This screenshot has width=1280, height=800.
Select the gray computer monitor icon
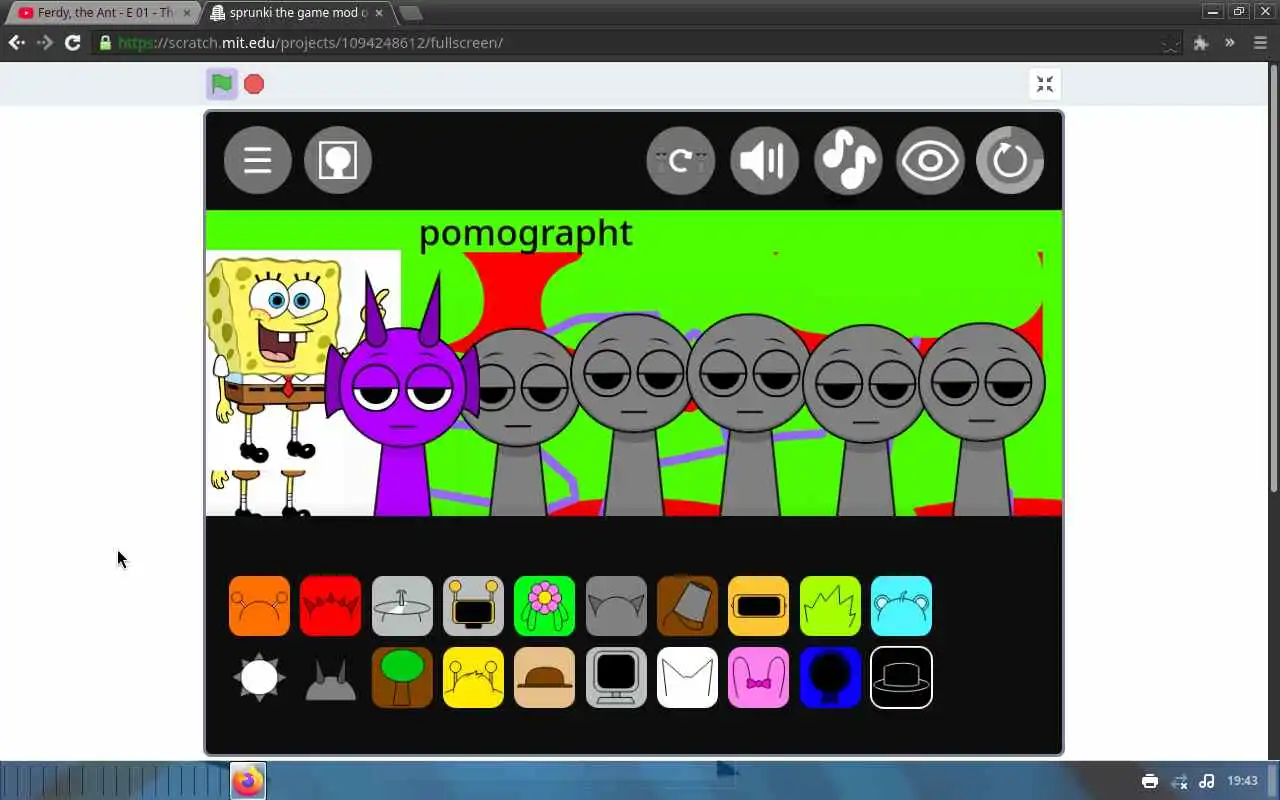pos(616,677)
